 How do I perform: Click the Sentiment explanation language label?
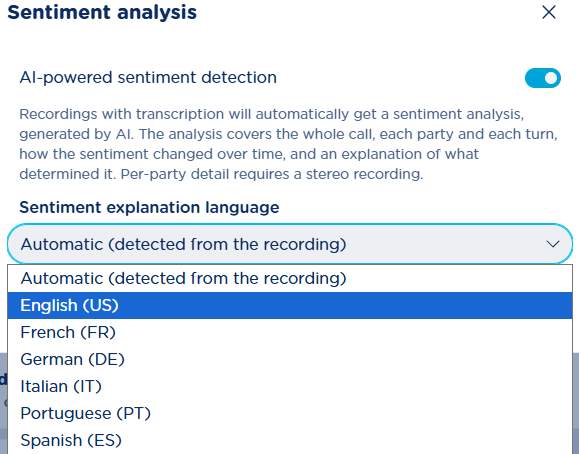(x=149, y=207)
